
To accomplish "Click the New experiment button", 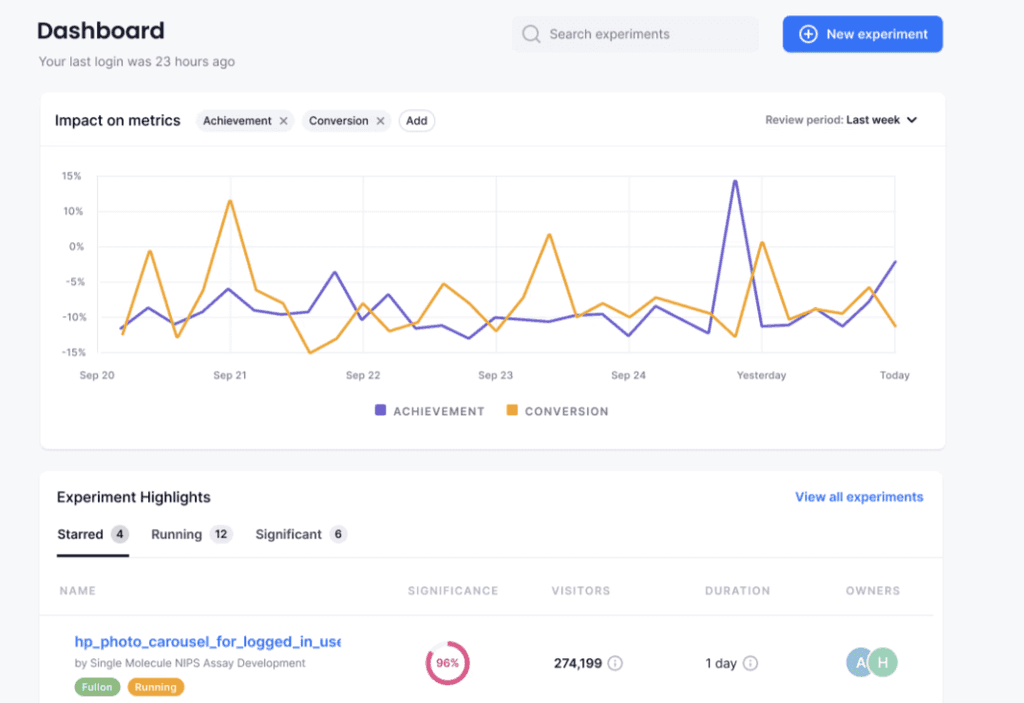I will tap(863, 34).
